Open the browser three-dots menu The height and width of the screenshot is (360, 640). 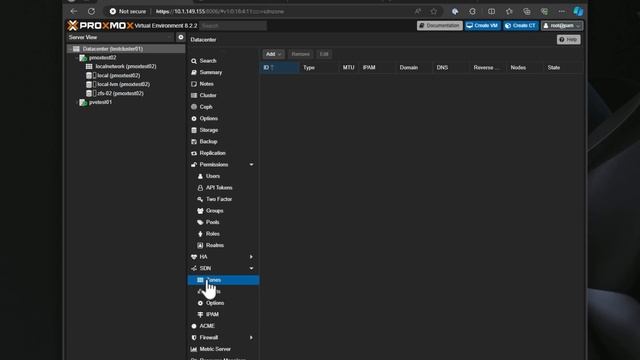point(562,11)
